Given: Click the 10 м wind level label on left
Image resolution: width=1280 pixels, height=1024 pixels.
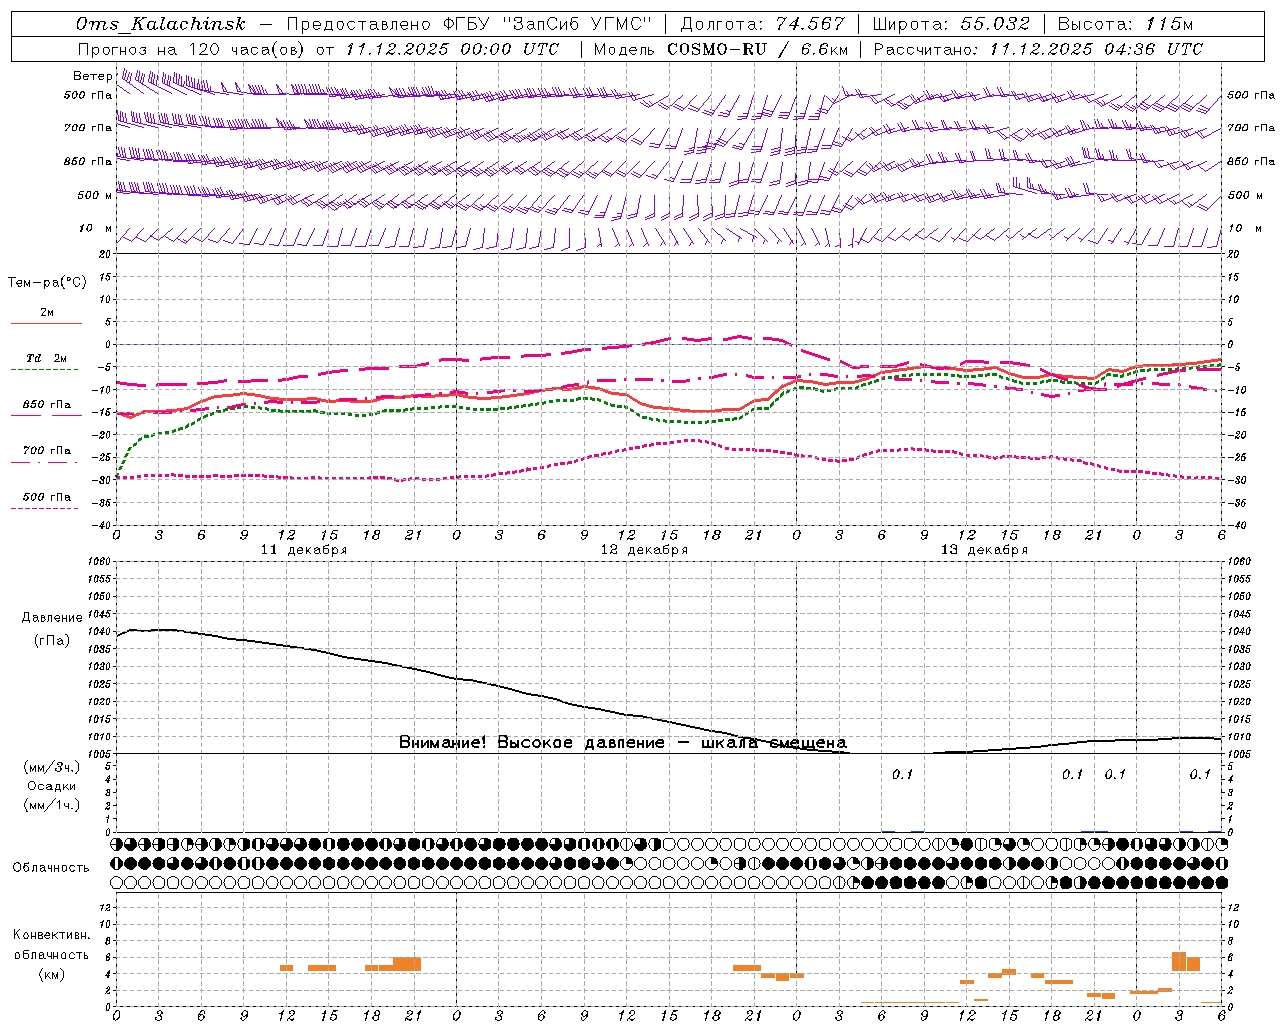Looking at the screenshot, I should point(95,229).
